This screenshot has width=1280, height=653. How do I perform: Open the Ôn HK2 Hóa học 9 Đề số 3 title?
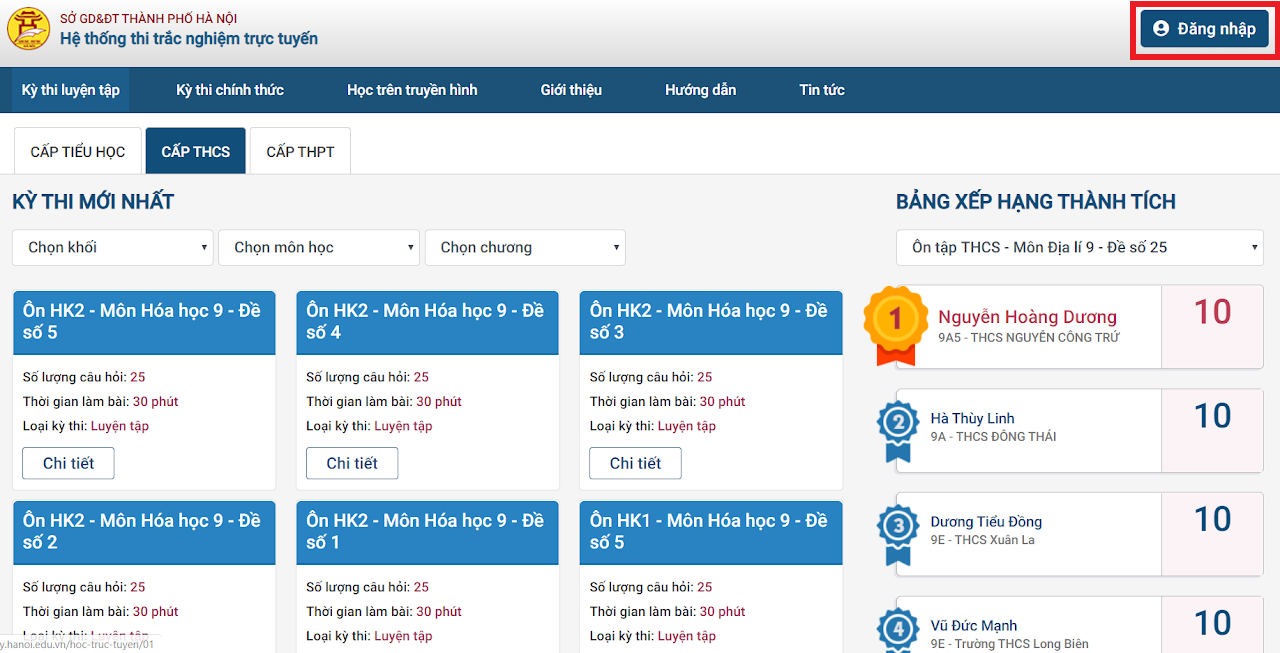[x=709, y=321]
